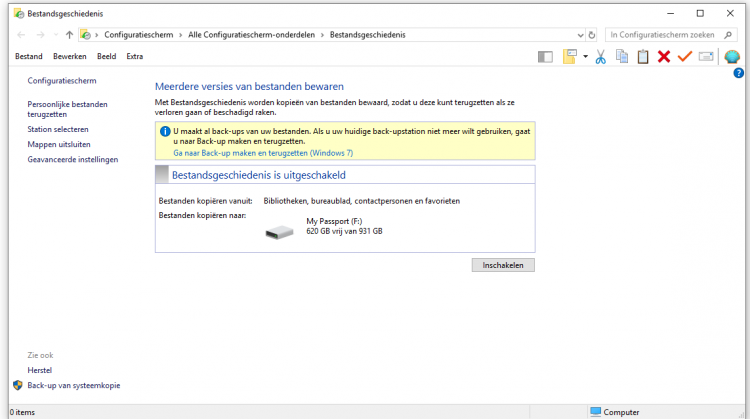This screenshot has width=750, height=419.
Task: Click the Cut scissors icon in toolbar
Action: pos(601,57)
